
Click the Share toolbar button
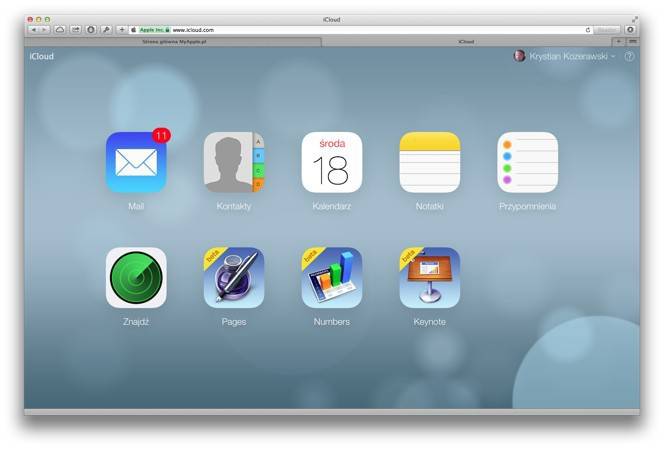pos(75,30)
